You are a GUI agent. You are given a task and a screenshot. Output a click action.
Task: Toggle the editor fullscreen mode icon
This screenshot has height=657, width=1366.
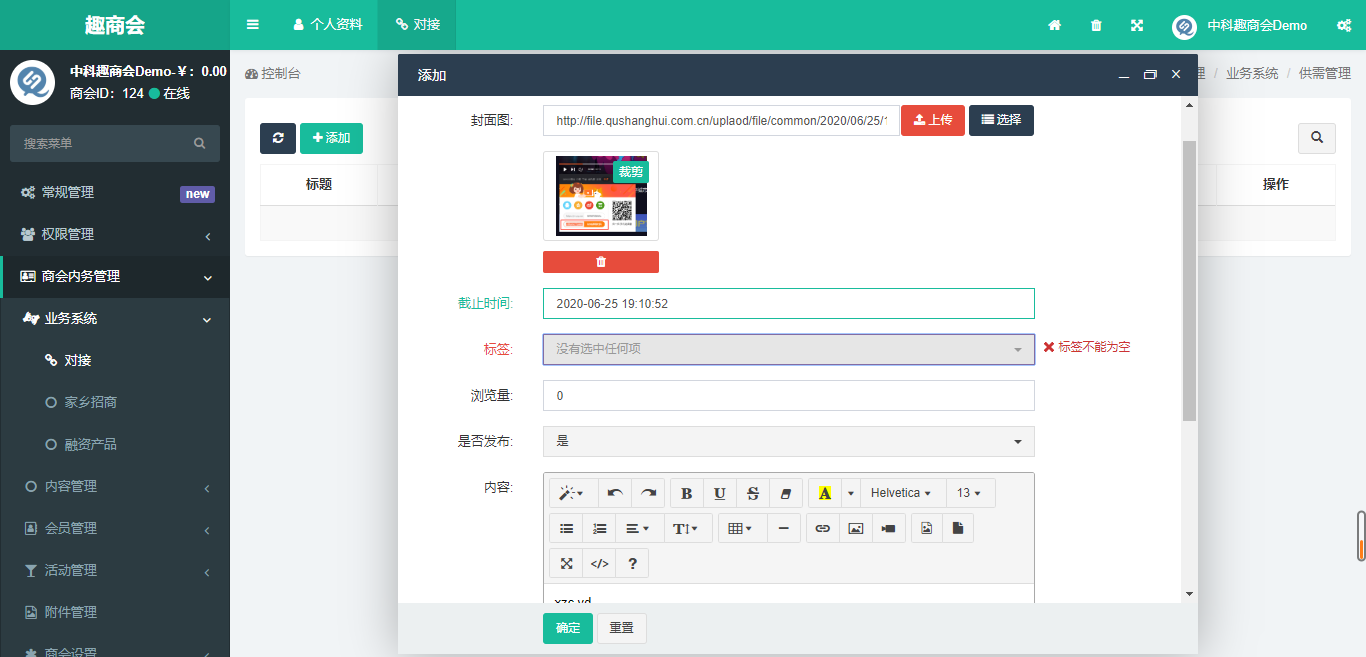[x=566, y=563]
